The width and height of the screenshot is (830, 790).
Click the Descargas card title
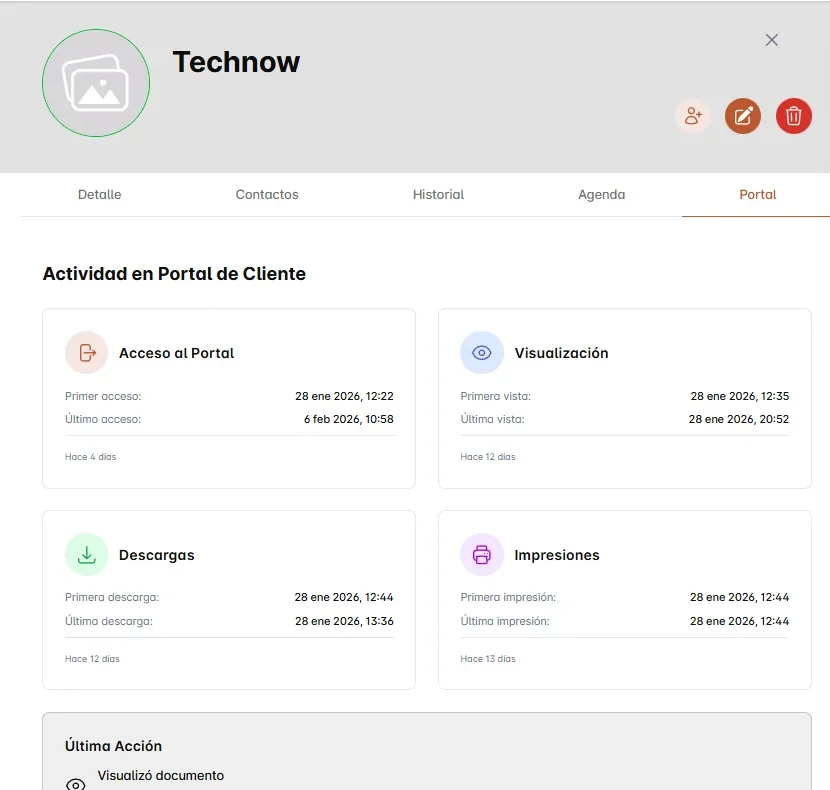pyautogui.click(x=157, y=555)
